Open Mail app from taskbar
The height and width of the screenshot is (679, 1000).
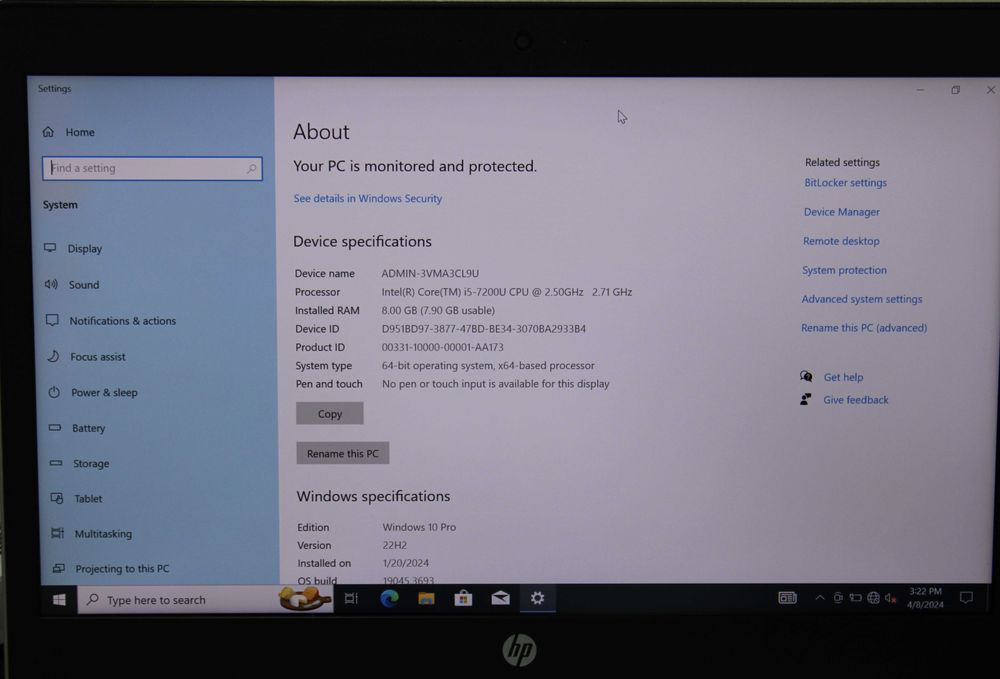(x=501, y=597)
